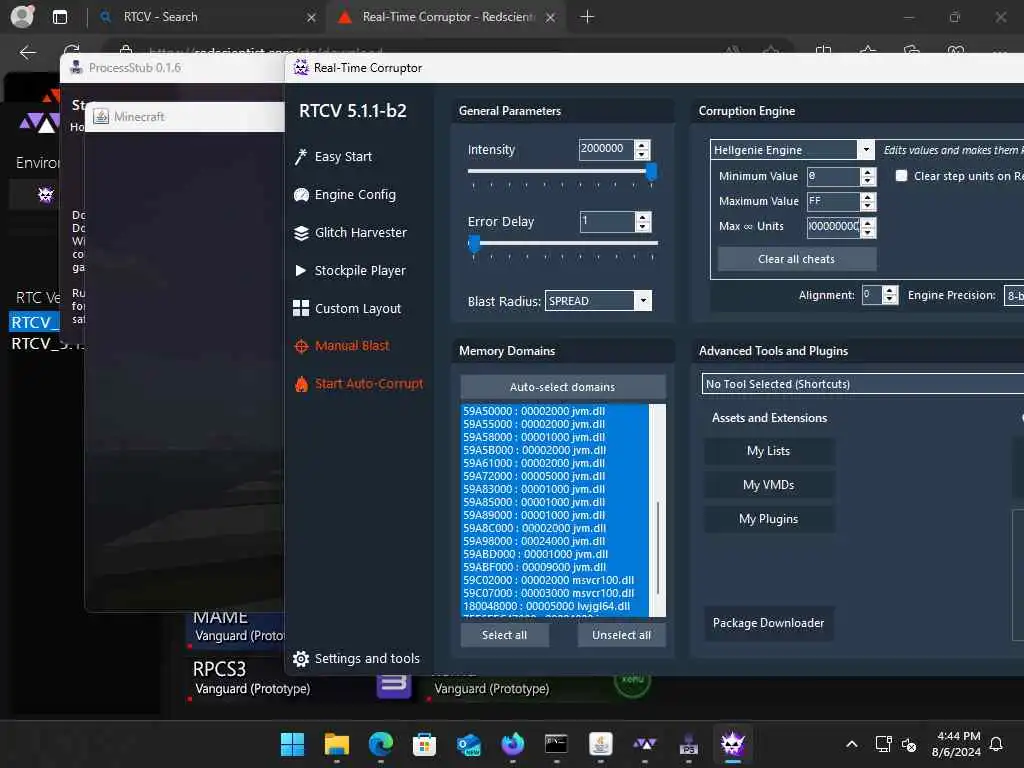Viewport: 1024px width, 768px height.
Task: Click the Alignment value stepper
Action: tap(890, 295)
